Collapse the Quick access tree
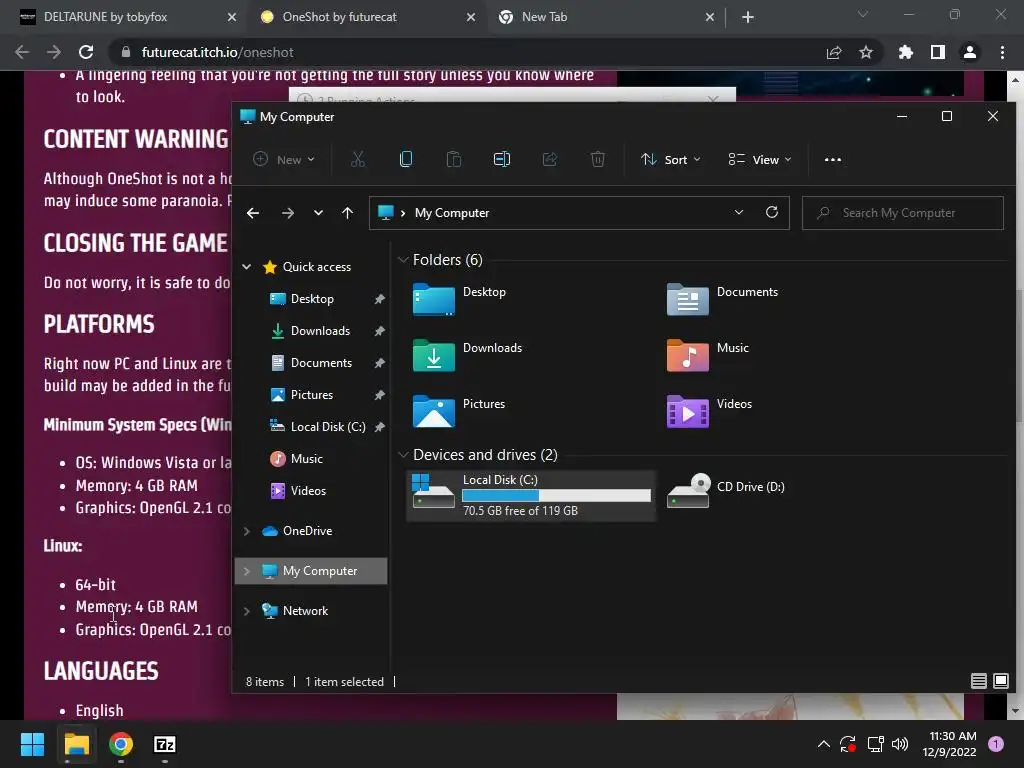Image resolution: width=1024 pixels, height=768 pixels. click(246, 266)
